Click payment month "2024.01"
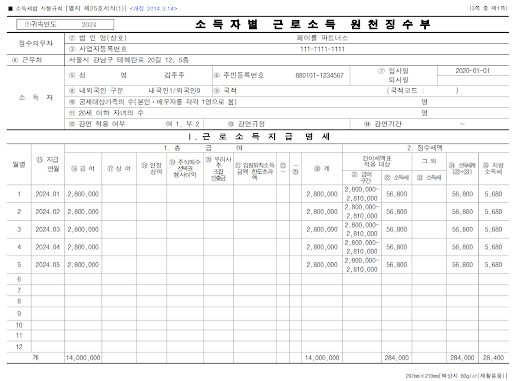 click(48, 194)
